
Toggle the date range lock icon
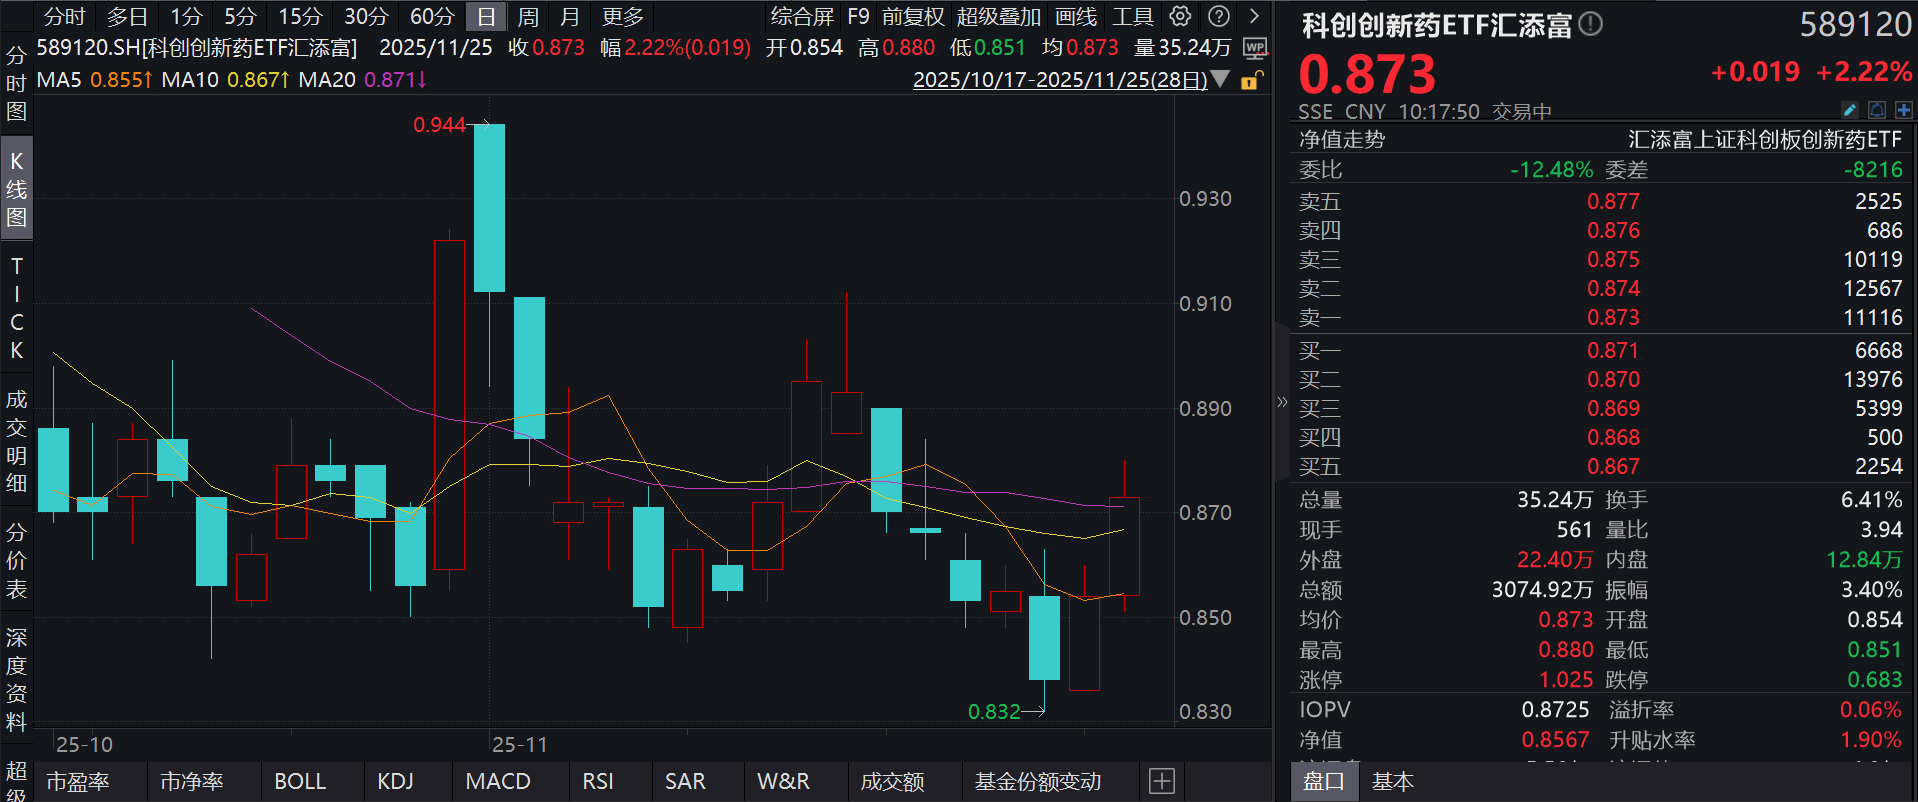pyautogui.click(x=1251, y=80)
